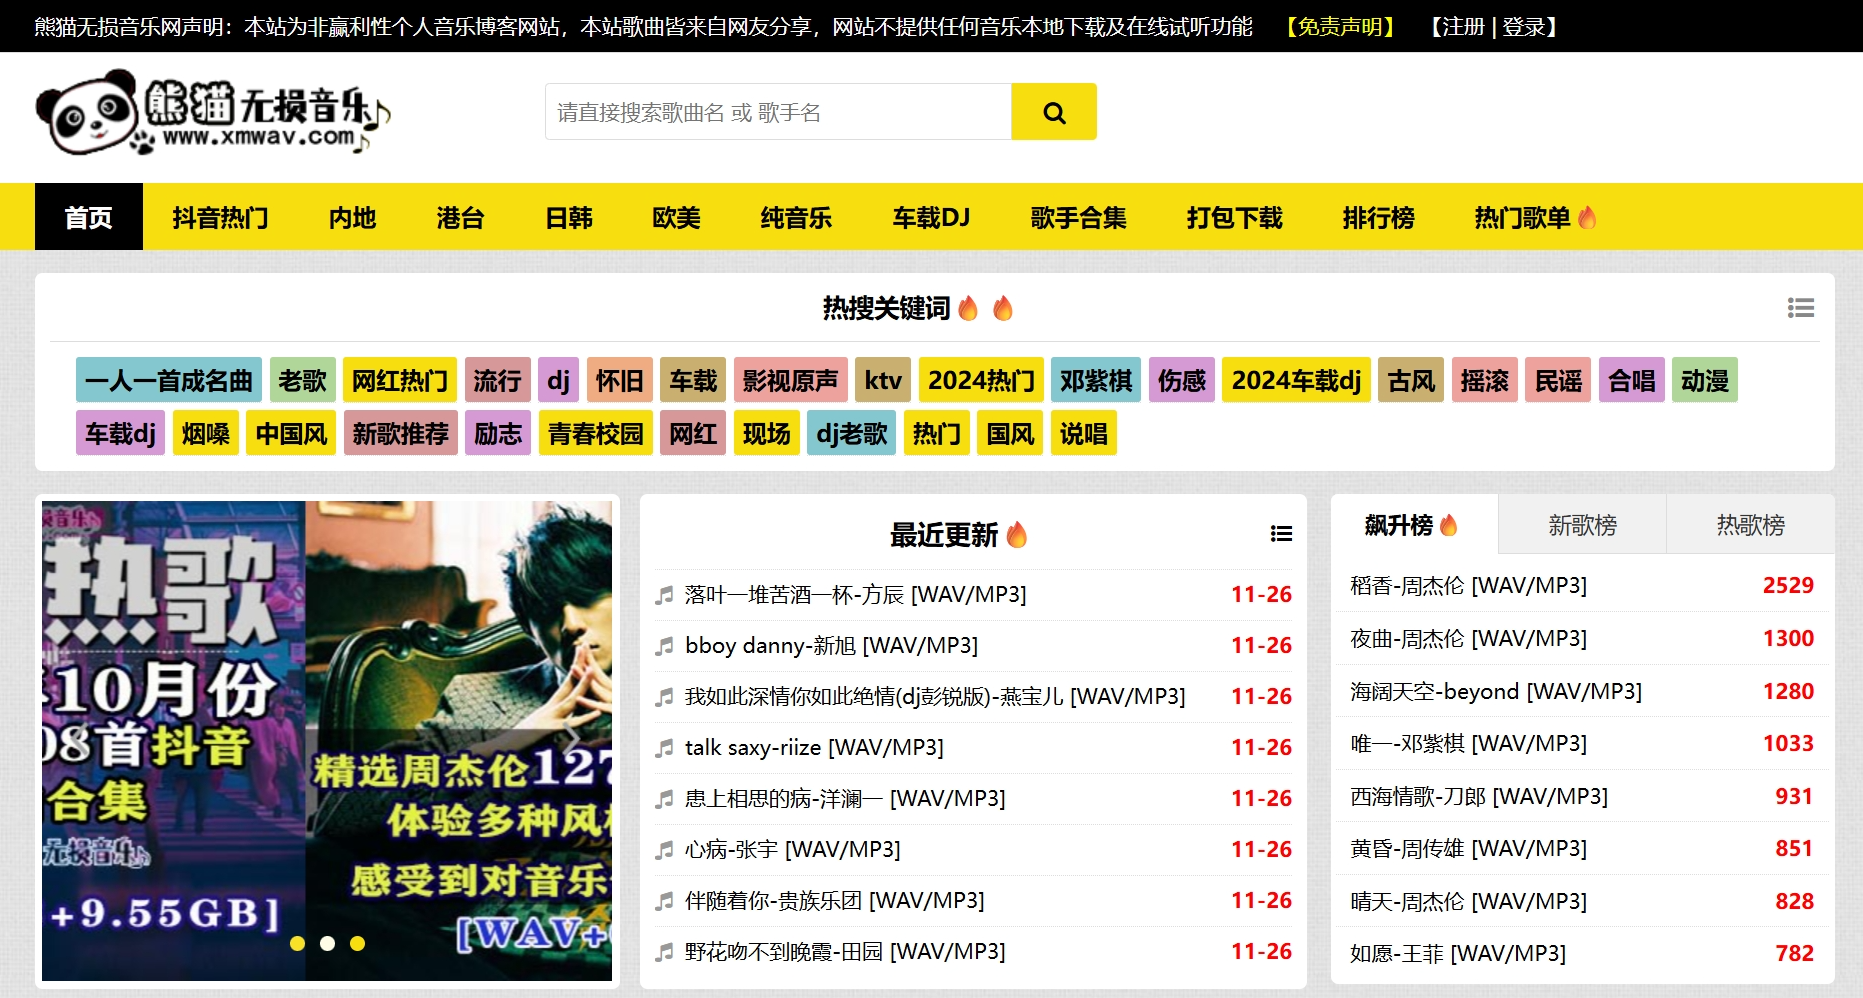
Task: Open the 车载DJ navigation menu item
Action: pyautogui.click(x=931, y=217)
